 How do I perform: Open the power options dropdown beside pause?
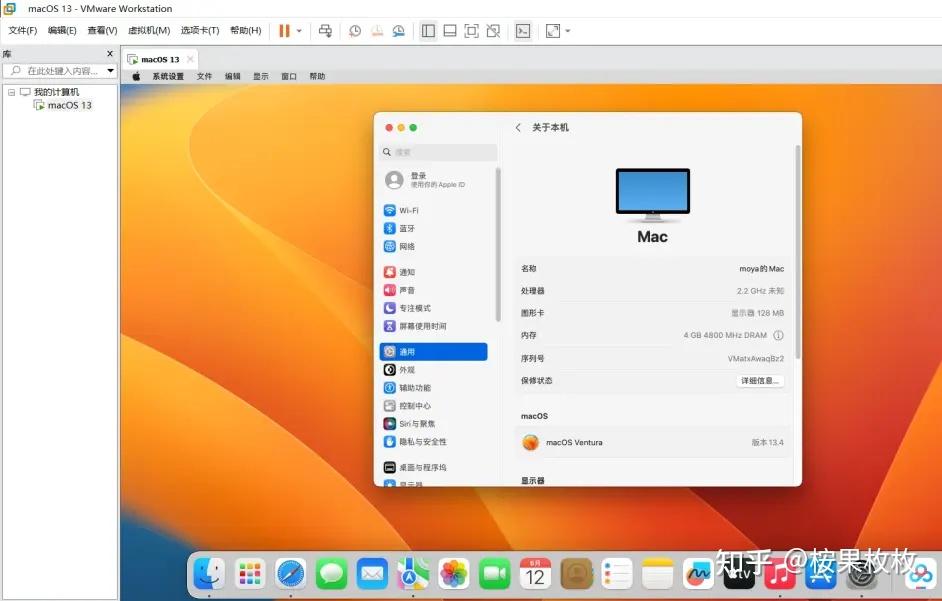point(299,31)
